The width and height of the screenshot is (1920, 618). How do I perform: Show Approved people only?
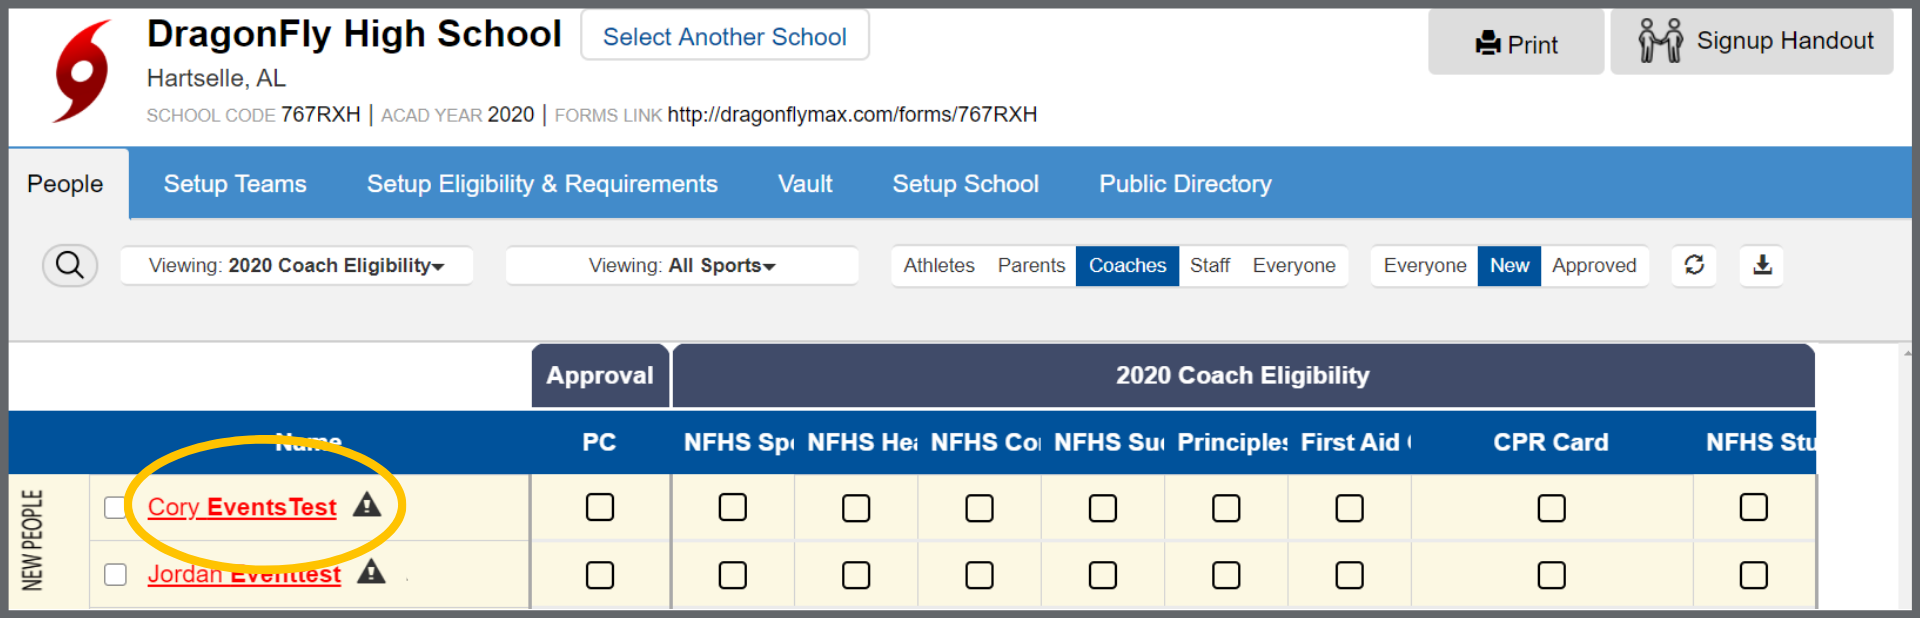tap(1594, 265)
